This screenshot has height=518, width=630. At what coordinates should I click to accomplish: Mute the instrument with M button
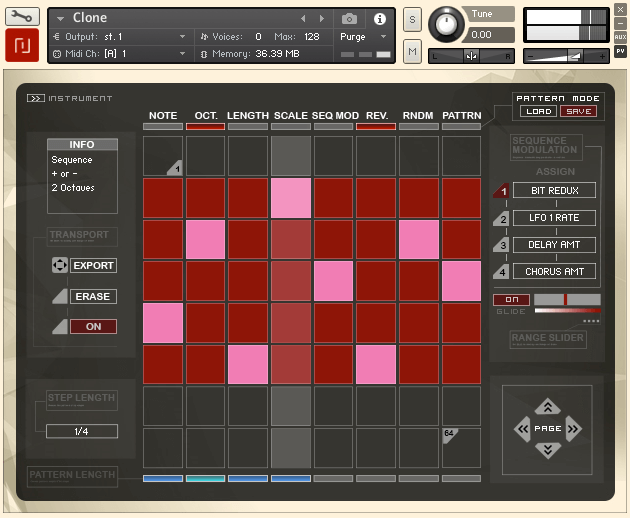pos(412,51)
